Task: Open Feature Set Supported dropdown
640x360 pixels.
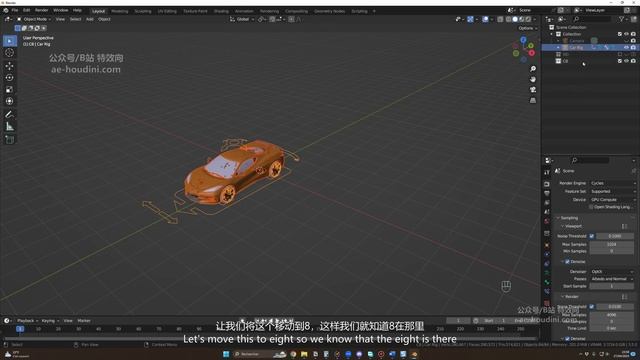Action: (613, 191)
